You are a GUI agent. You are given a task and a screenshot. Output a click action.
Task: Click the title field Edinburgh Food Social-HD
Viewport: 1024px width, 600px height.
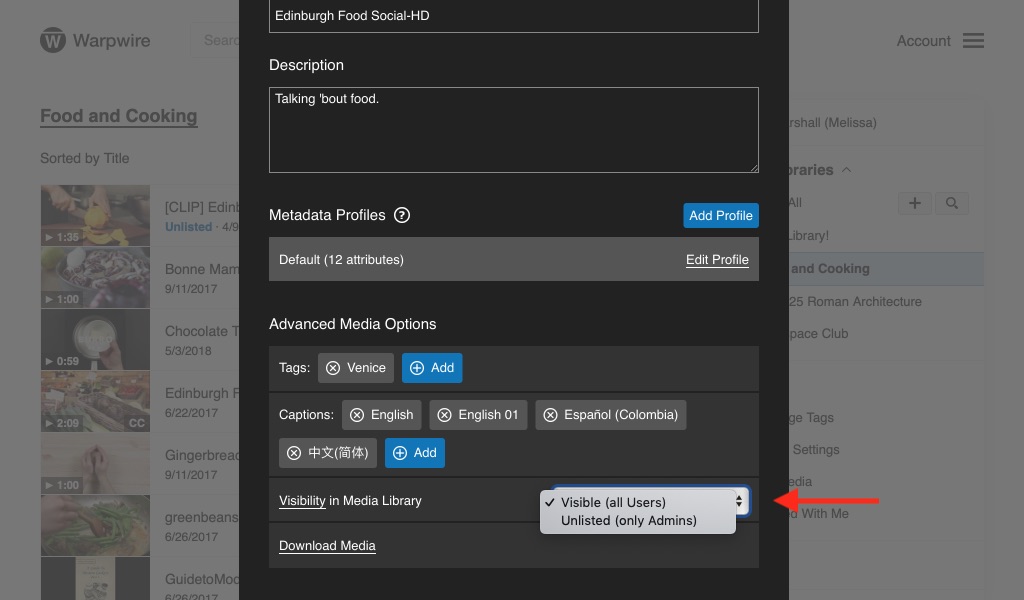[514, 16]
